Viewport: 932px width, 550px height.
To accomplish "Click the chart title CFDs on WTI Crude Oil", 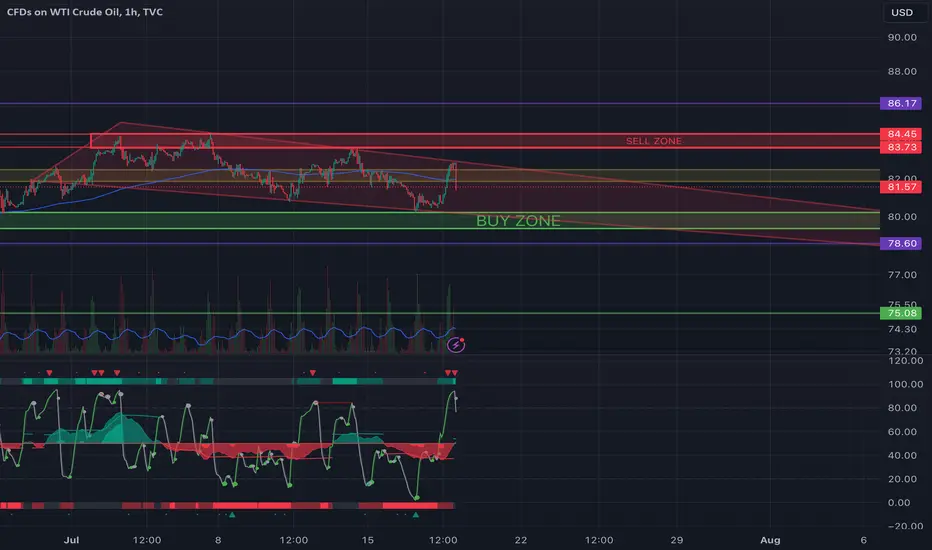I will [84, 12].
